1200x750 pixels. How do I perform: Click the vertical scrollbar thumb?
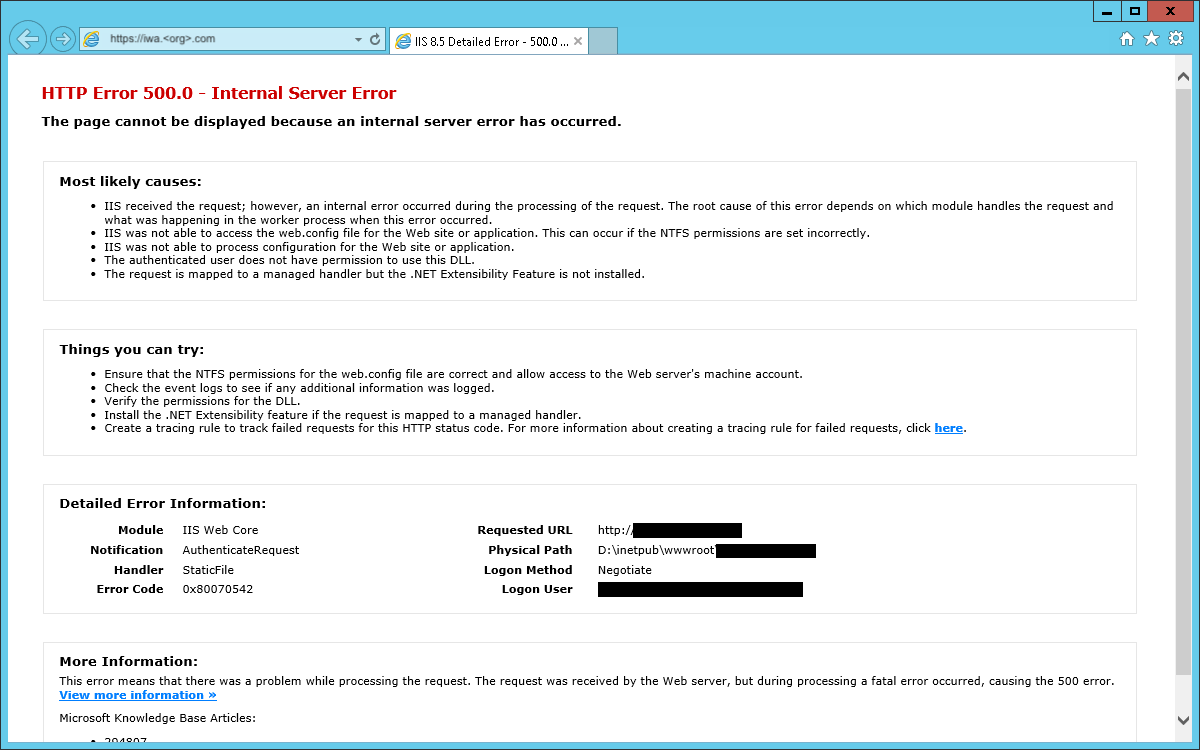(1183, 380)
